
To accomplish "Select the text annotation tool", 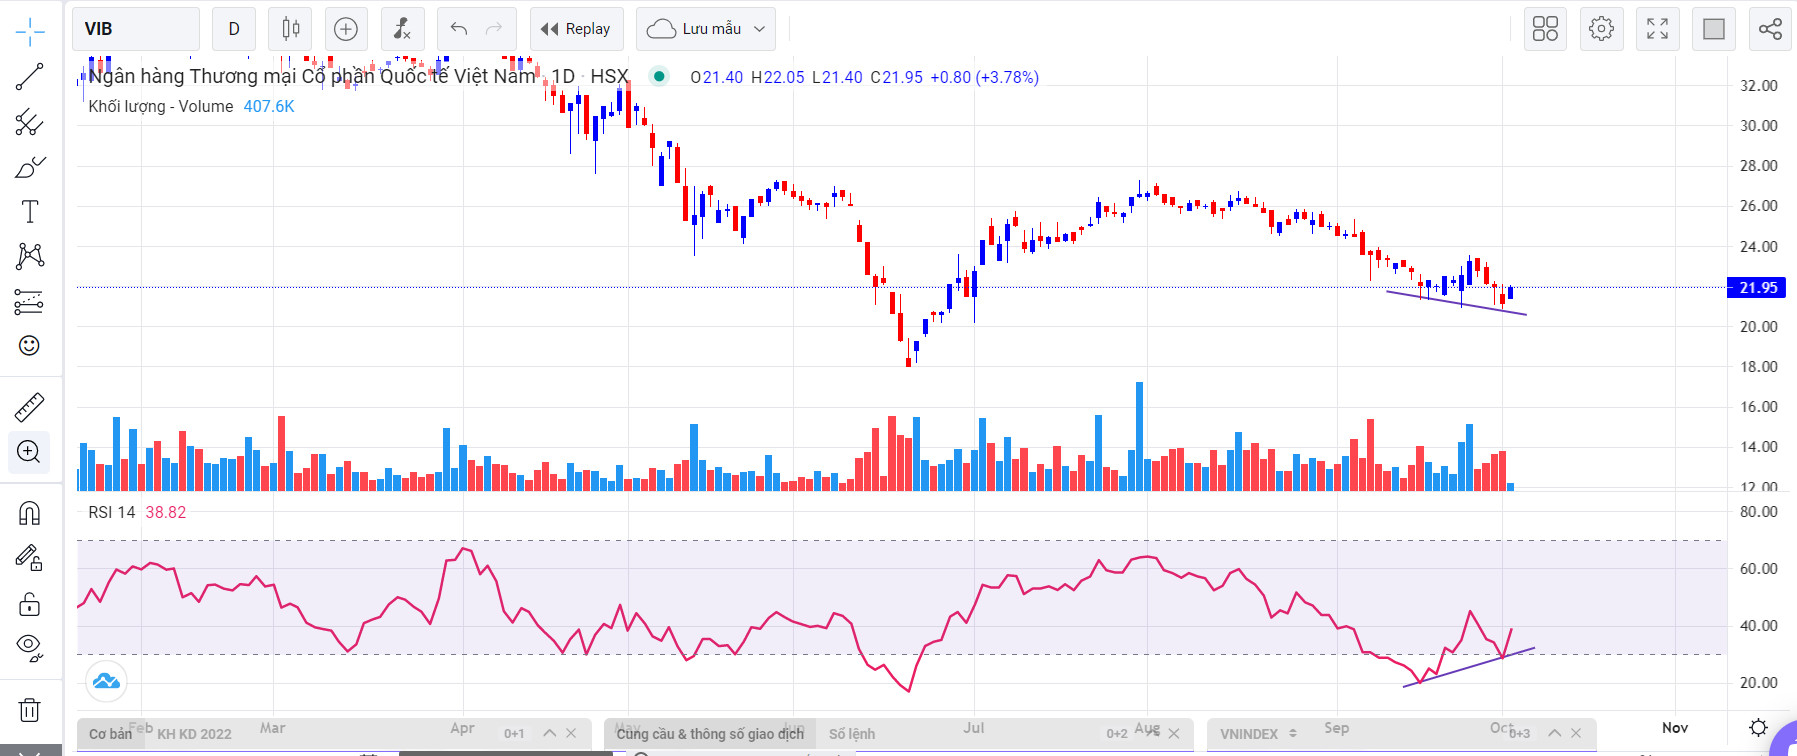I will 30,212.
